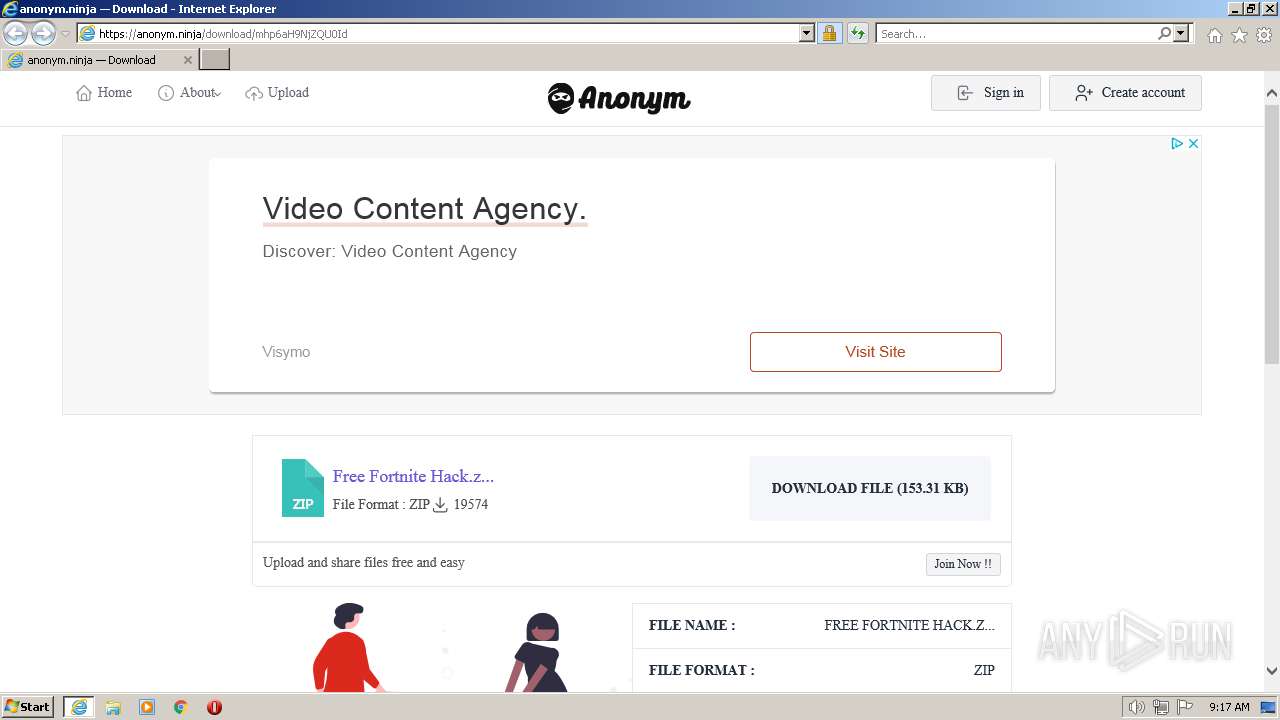
Task: Click the download count arrow icon
Action: (440, 505)
